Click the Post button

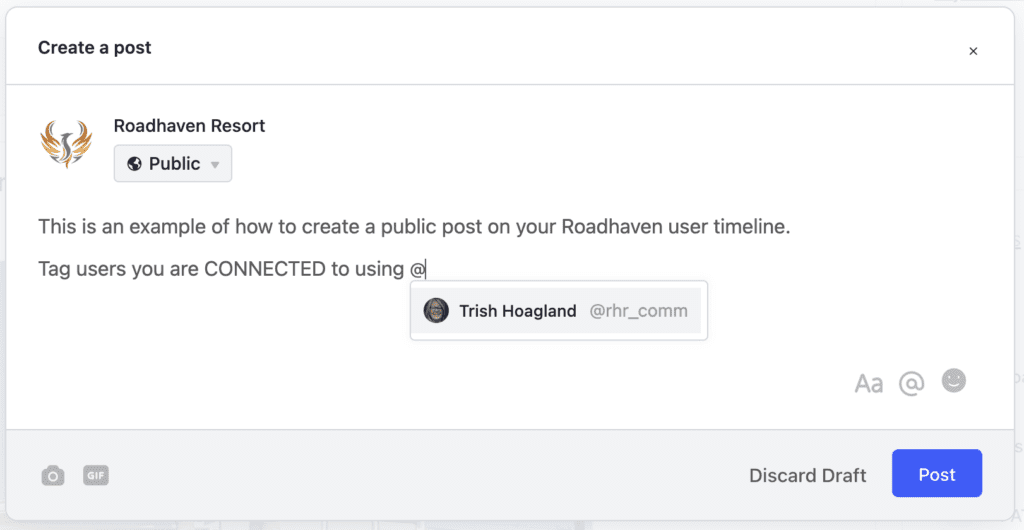[x=936, y=473]
